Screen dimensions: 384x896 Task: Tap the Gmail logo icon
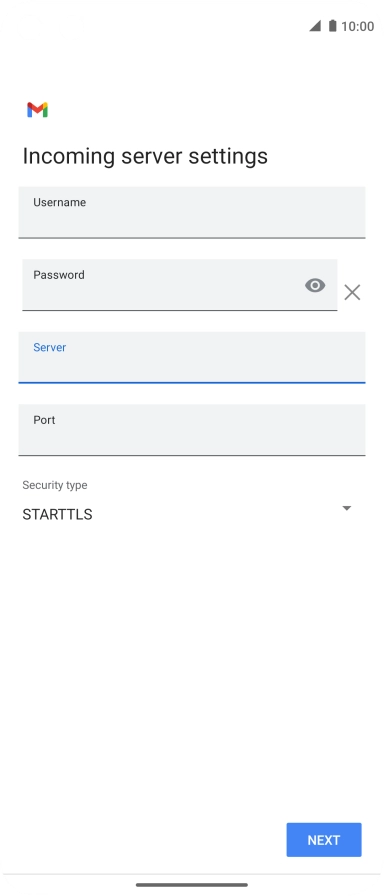[37, 110]
